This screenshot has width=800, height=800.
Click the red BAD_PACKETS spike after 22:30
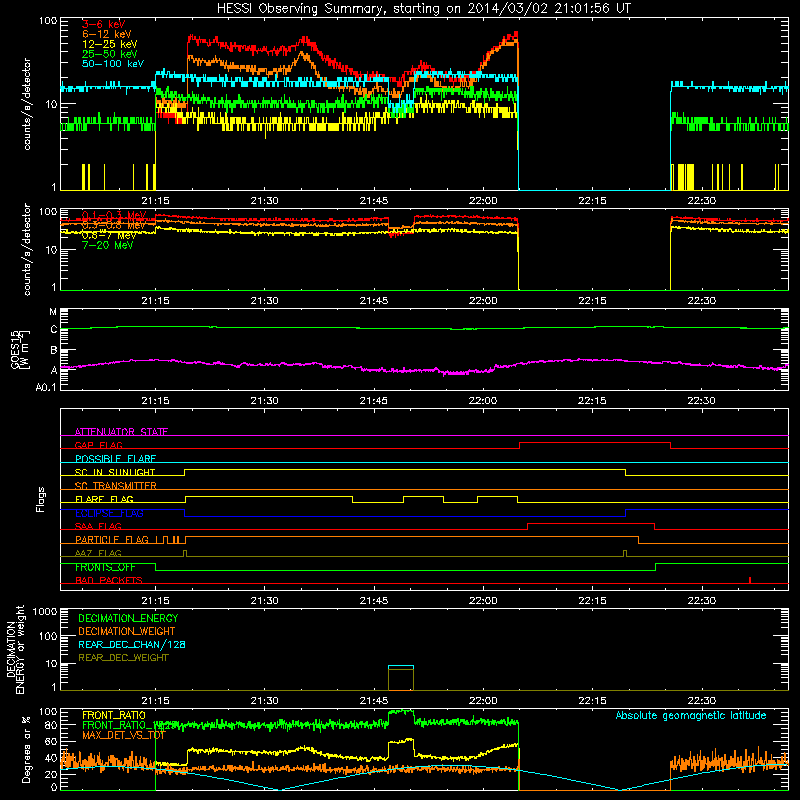pos(749,580)
